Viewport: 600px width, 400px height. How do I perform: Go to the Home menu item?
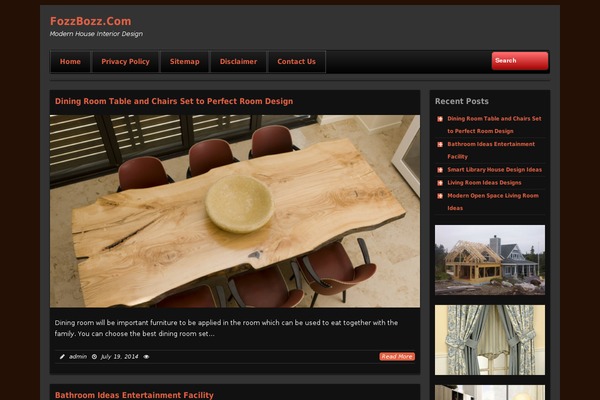click(x=70, y=62)
